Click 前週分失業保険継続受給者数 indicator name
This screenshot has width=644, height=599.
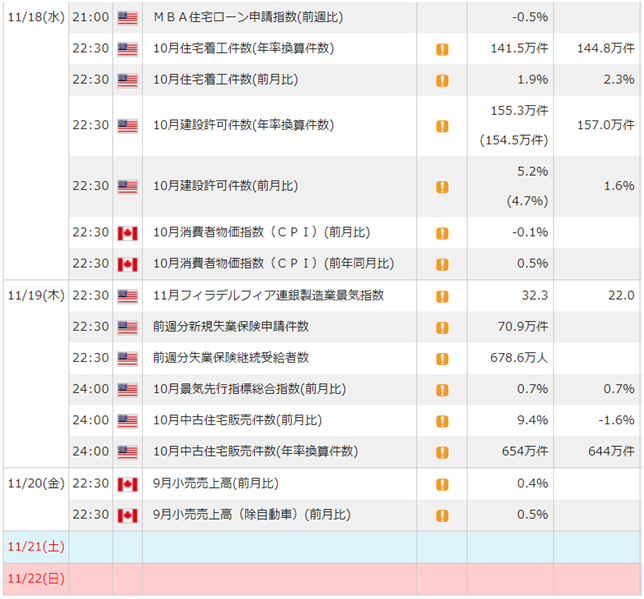231,358
